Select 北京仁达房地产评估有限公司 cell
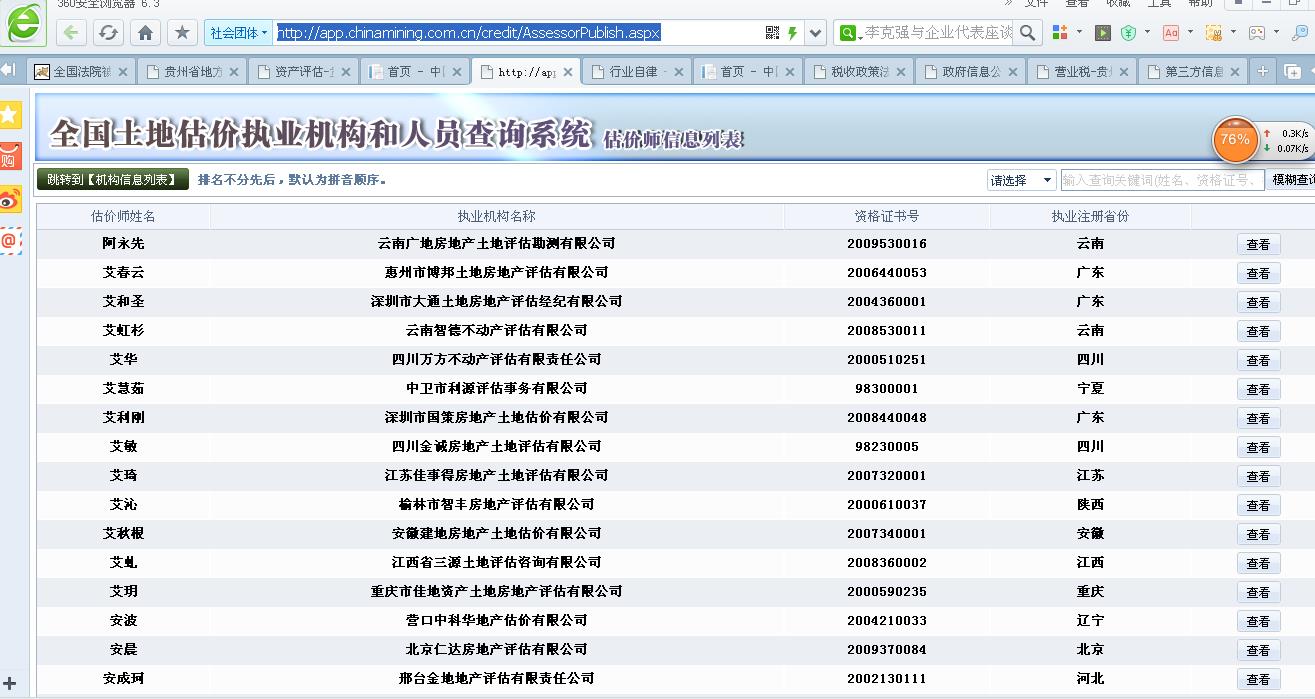This screenshot has height=699, width=1315. click(x=496, y=649)
